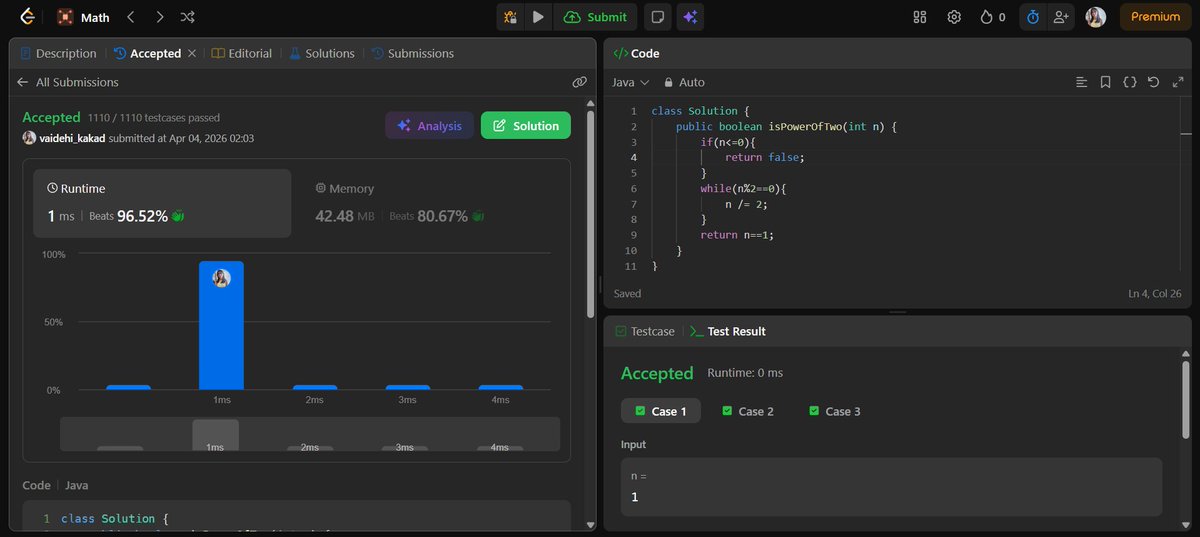This screenshot has width=1200, height=537.
Task: Click the runtime beats clap icon
Action: 179,216
